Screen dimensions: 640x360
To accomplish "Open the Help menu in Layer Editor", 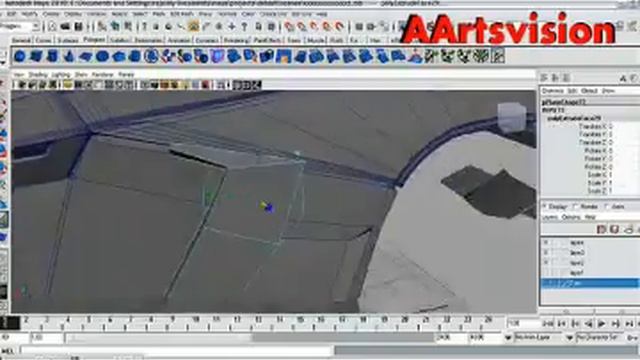I will point(590,217).
